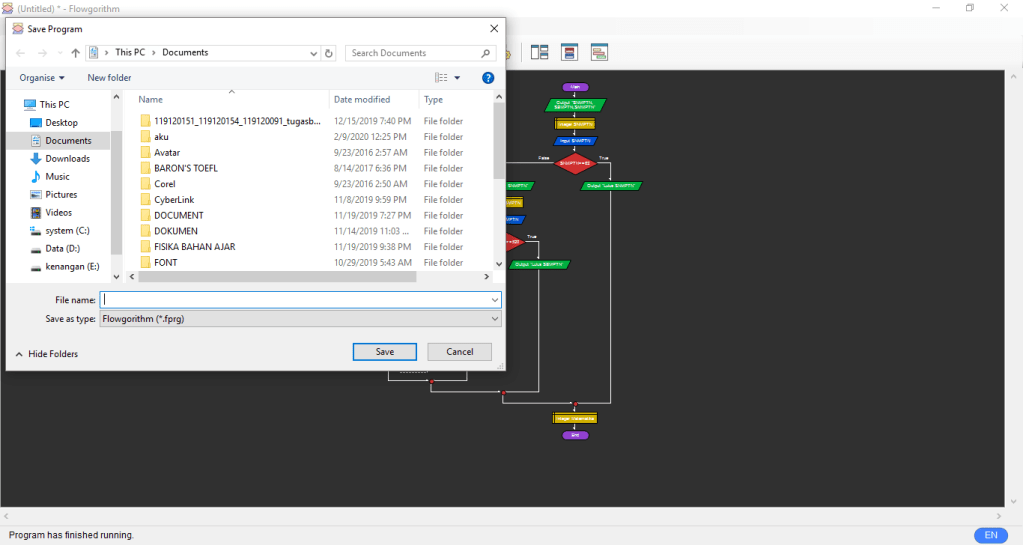
Task: Expand the File name history dropdown
Action: pyautogui.click(x=494, y=299)
